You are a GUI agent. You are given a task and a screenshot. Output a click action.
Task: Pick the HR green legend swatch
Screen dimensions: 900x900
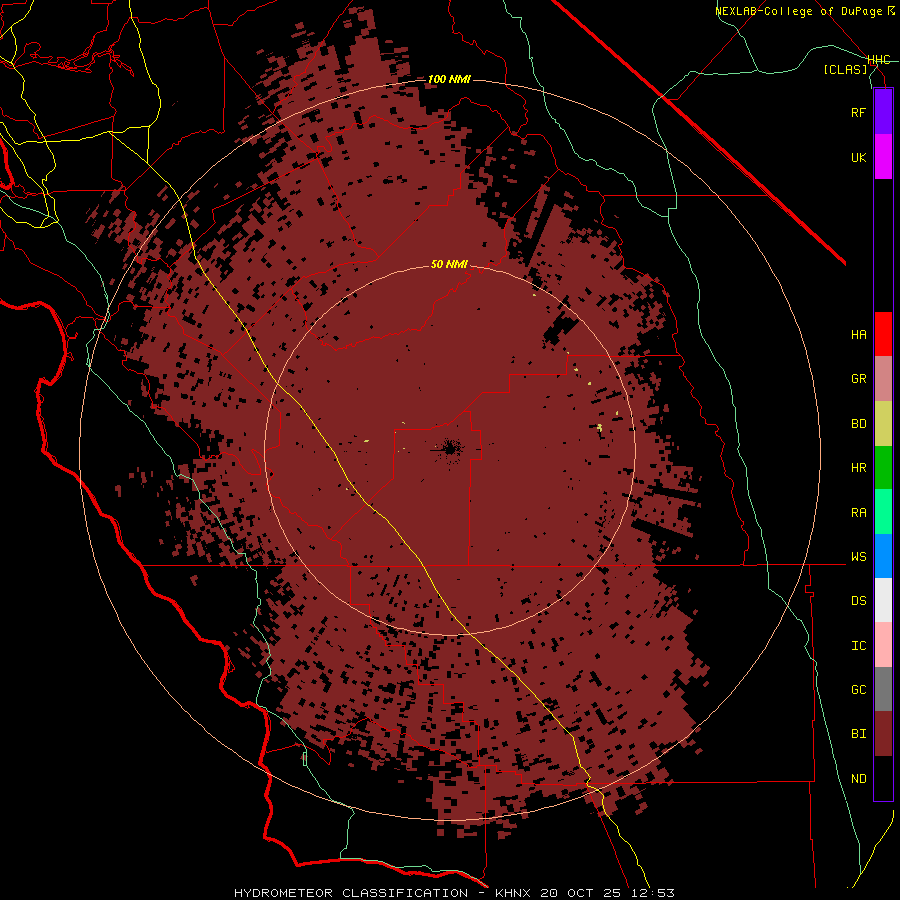[x=883, y=468]
